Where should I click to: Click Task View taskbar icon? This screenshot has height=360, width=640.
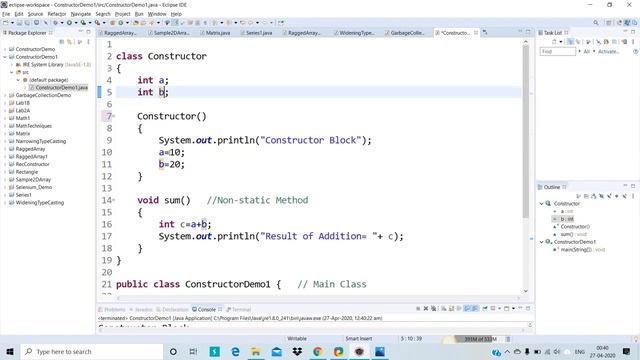[193, 351]
